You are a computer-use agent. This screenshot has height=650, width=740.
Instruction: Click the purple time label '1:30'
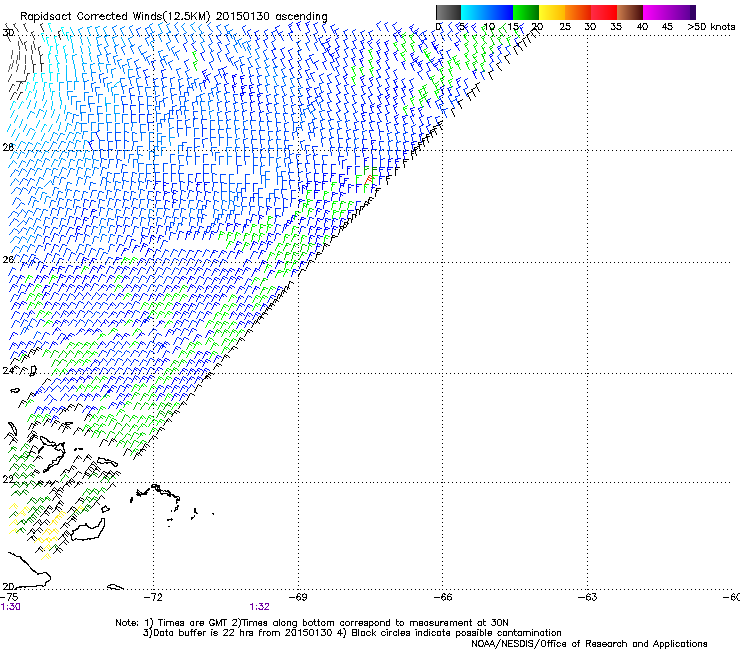10,607
